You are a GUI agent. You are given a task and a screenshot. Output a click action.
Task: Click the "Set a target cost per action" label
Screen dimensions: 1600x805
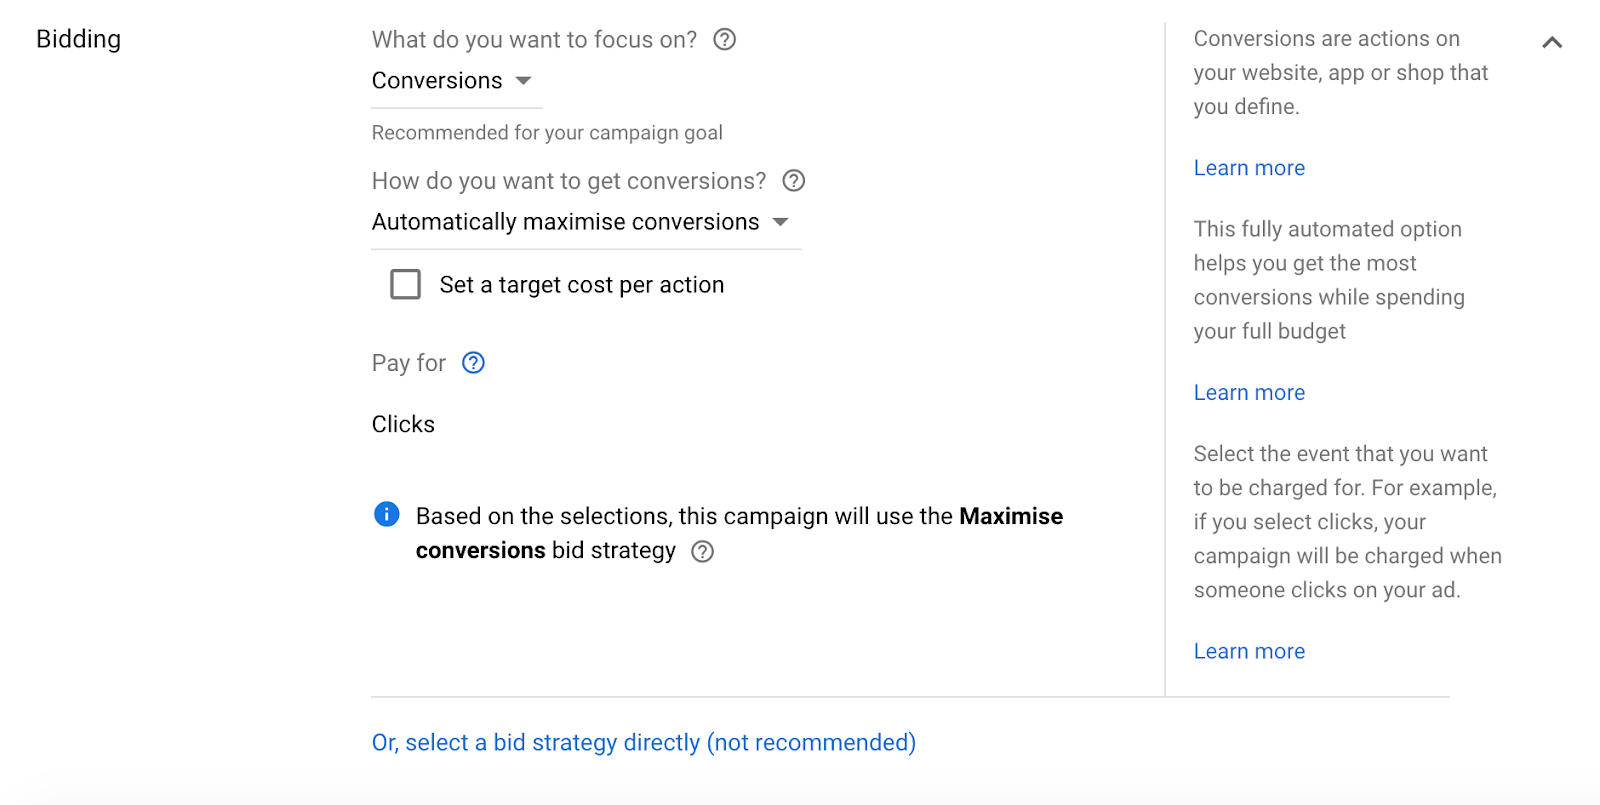[x=581, y=285]
